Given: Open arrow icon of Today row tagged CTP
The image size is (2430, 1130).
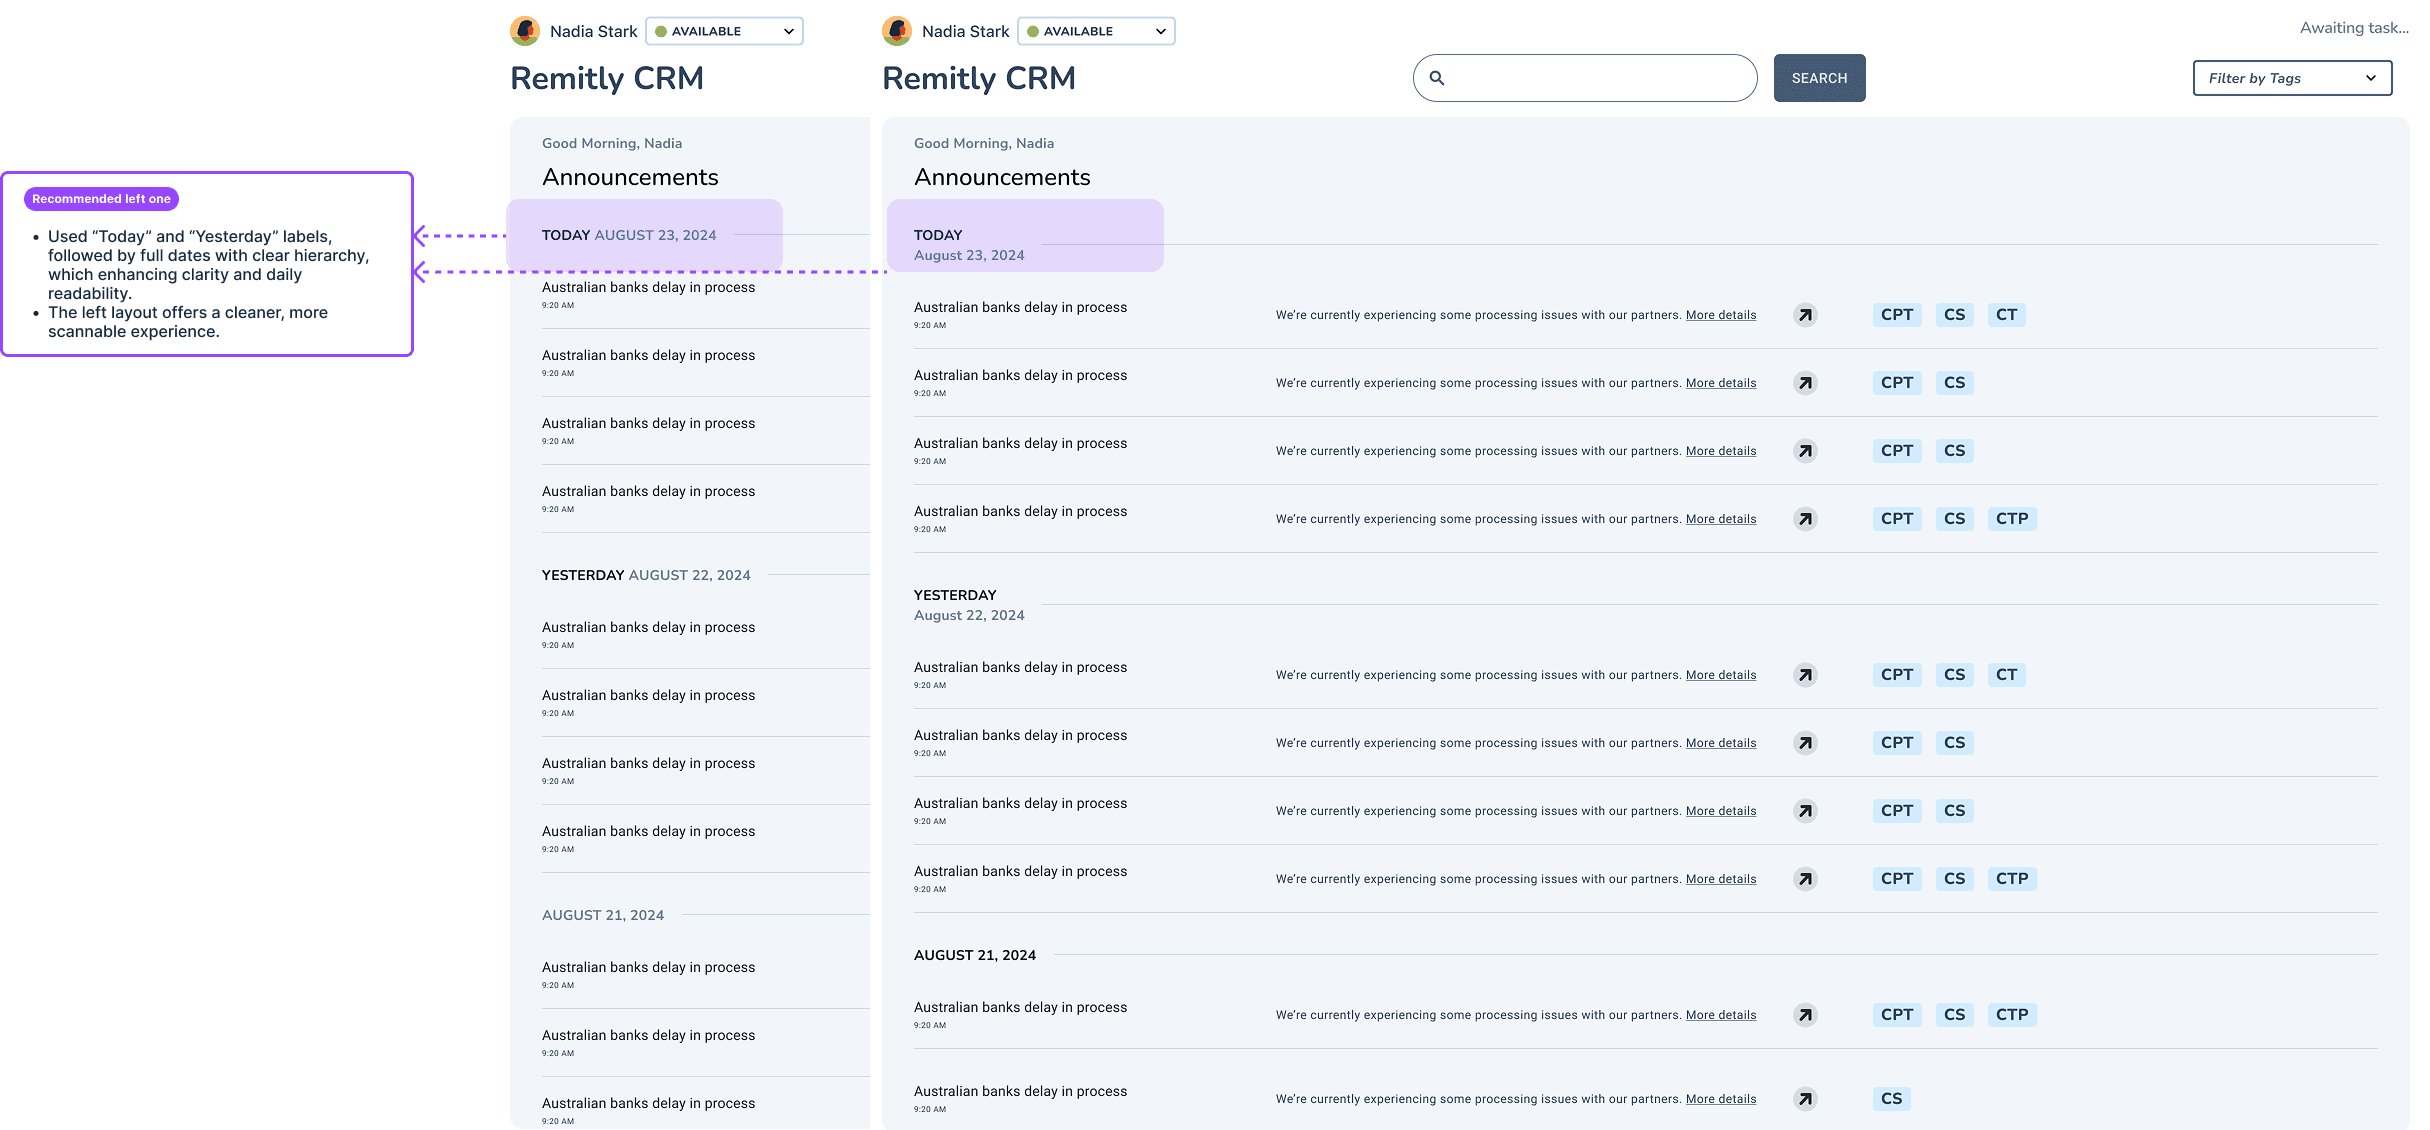Looking at the screenshot, I should click(1805, 519).
